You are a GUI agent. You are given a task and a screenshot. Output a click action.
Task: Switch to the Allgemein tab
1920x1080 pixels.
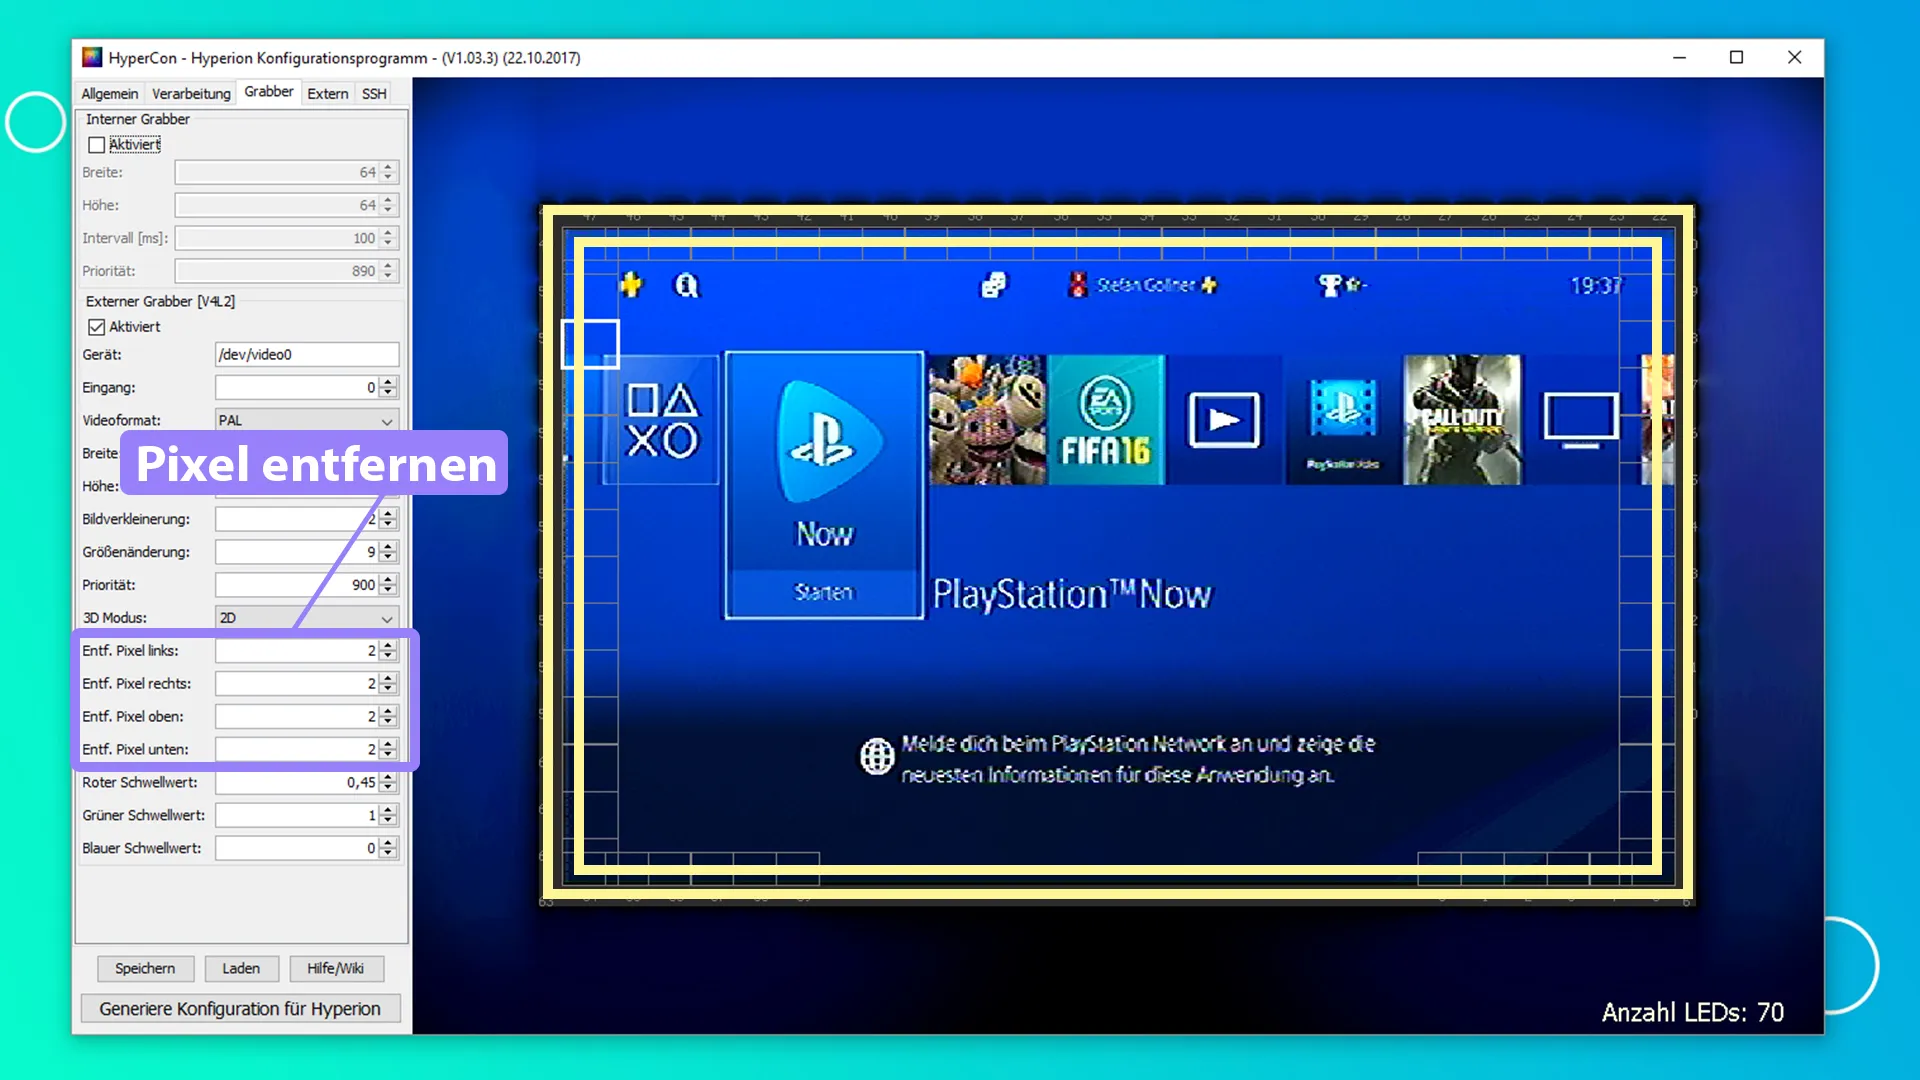(110, 93)
